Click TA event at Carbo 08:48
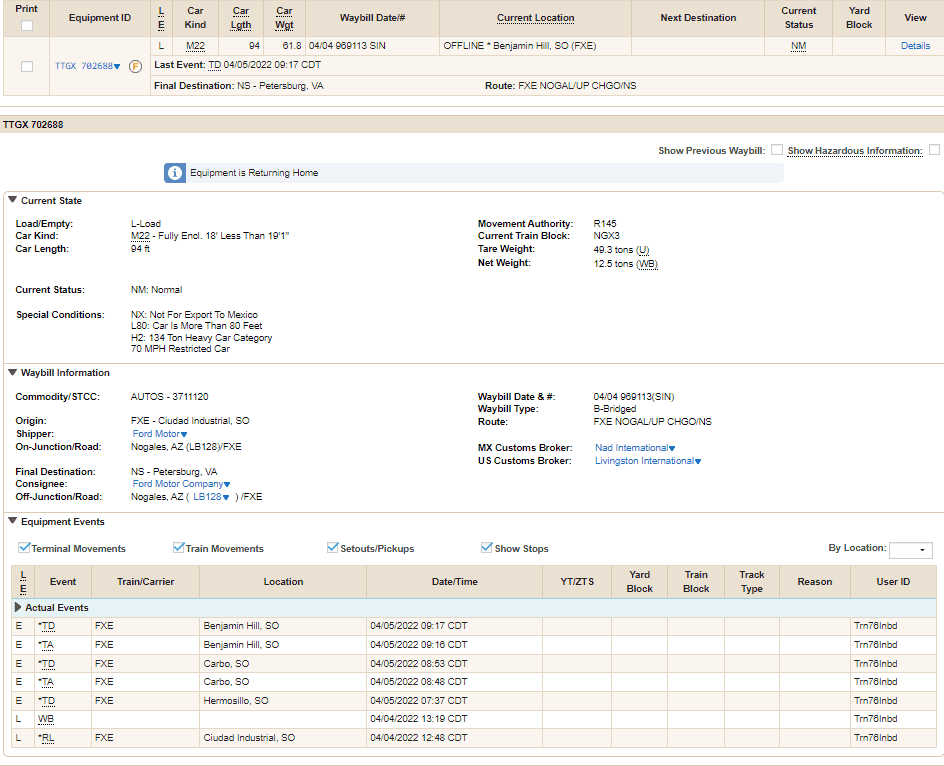This screenshot has height=766, width=944. pyautogui.click(x=46, y=682)
